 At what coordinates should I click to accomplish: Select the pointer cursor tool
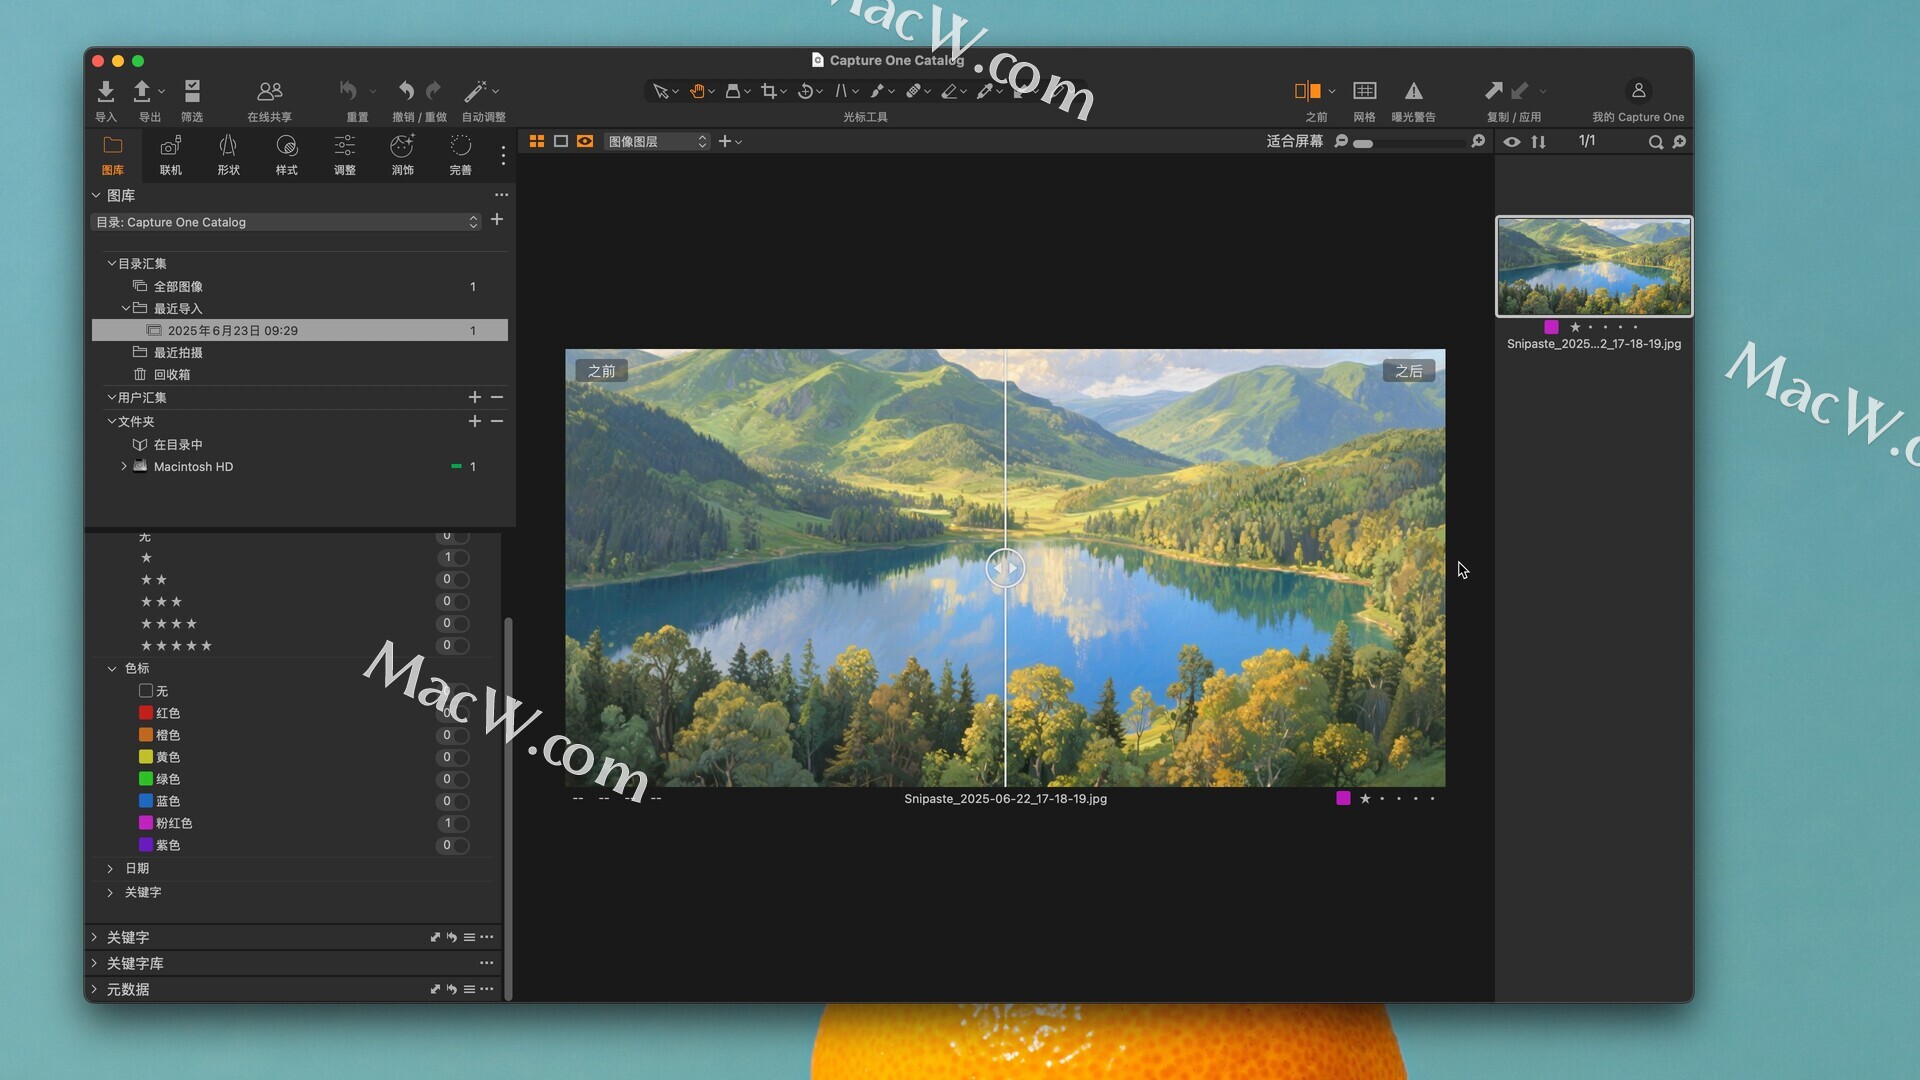(660, 91)
